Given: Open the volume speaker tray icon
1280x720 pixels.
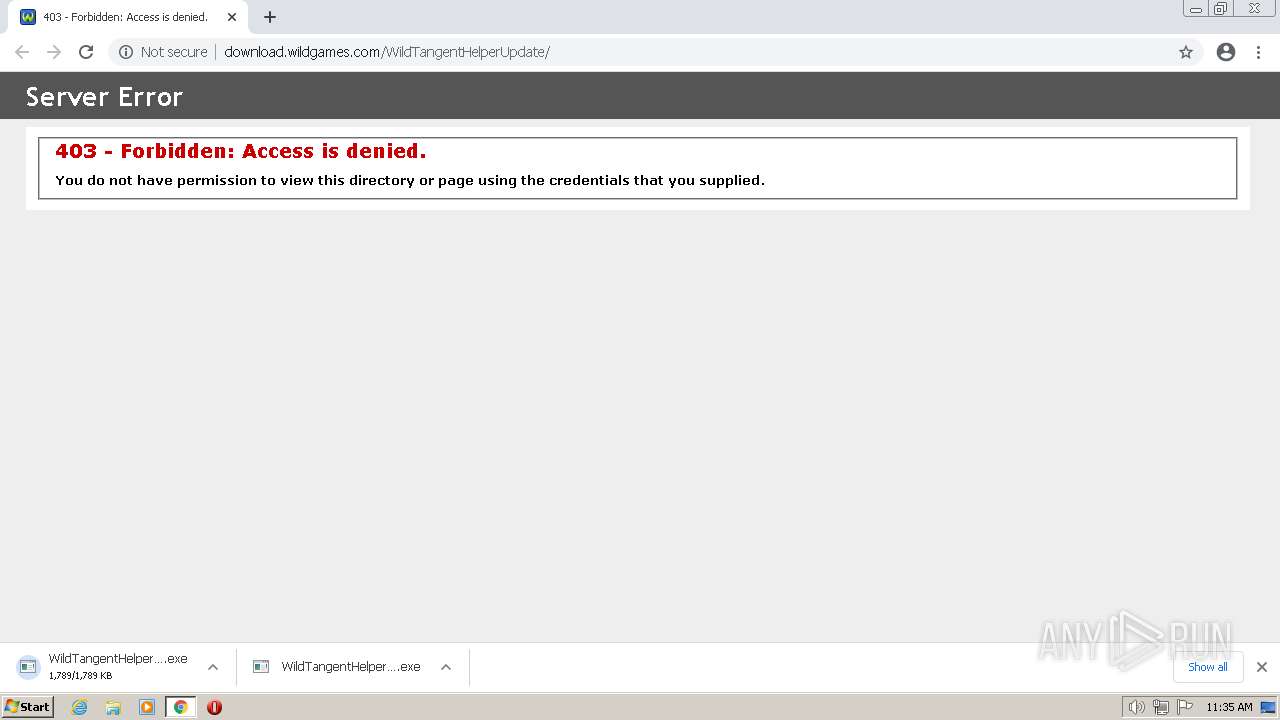Looking at the screenshot, I should point(1136,707).
